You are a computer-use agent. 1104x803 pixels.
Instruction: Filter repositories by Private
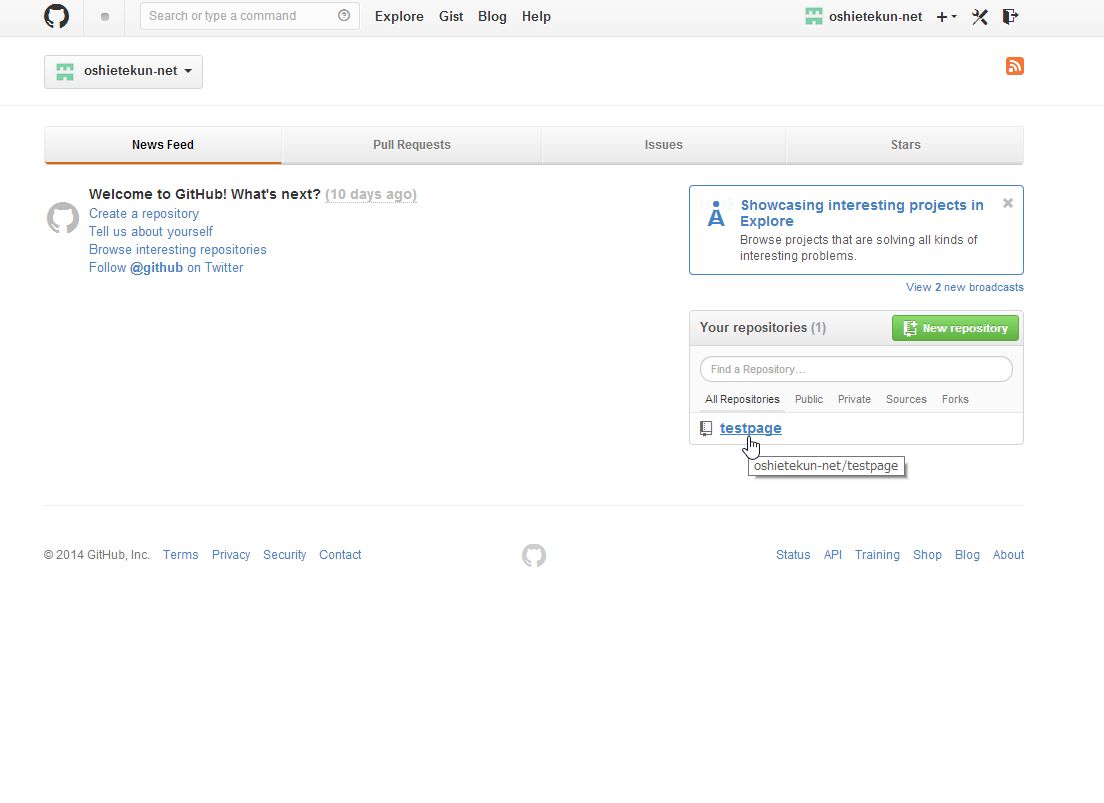click(854, 399)
